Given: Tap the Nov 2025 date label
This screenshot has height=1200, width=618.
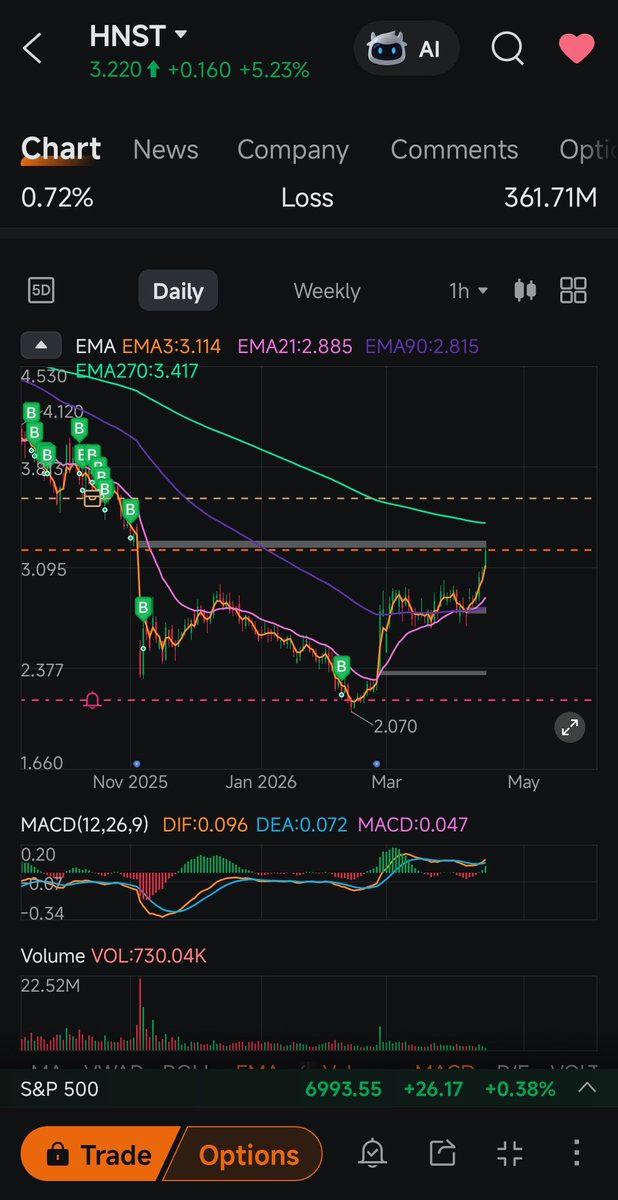Looking at the screenshot, I should 130,782.
